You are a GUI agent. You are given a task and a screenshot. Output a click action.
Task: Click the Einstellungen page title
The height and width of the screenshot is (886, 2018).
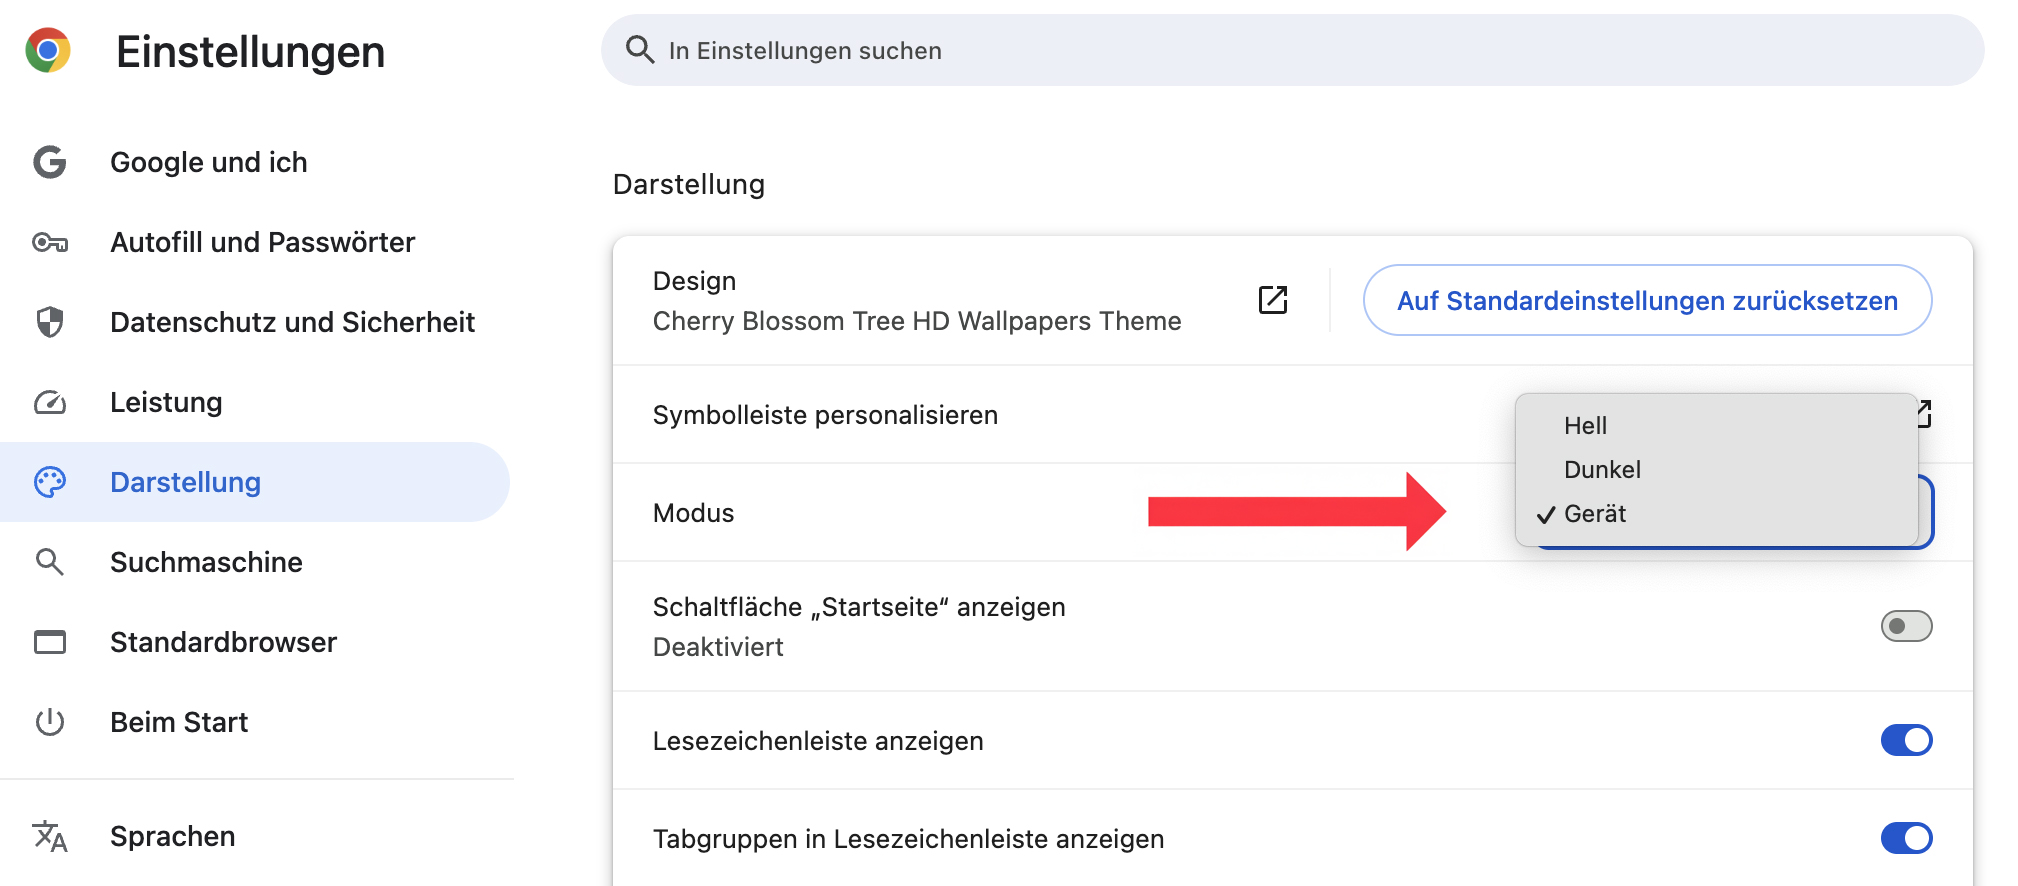[250, 52]
